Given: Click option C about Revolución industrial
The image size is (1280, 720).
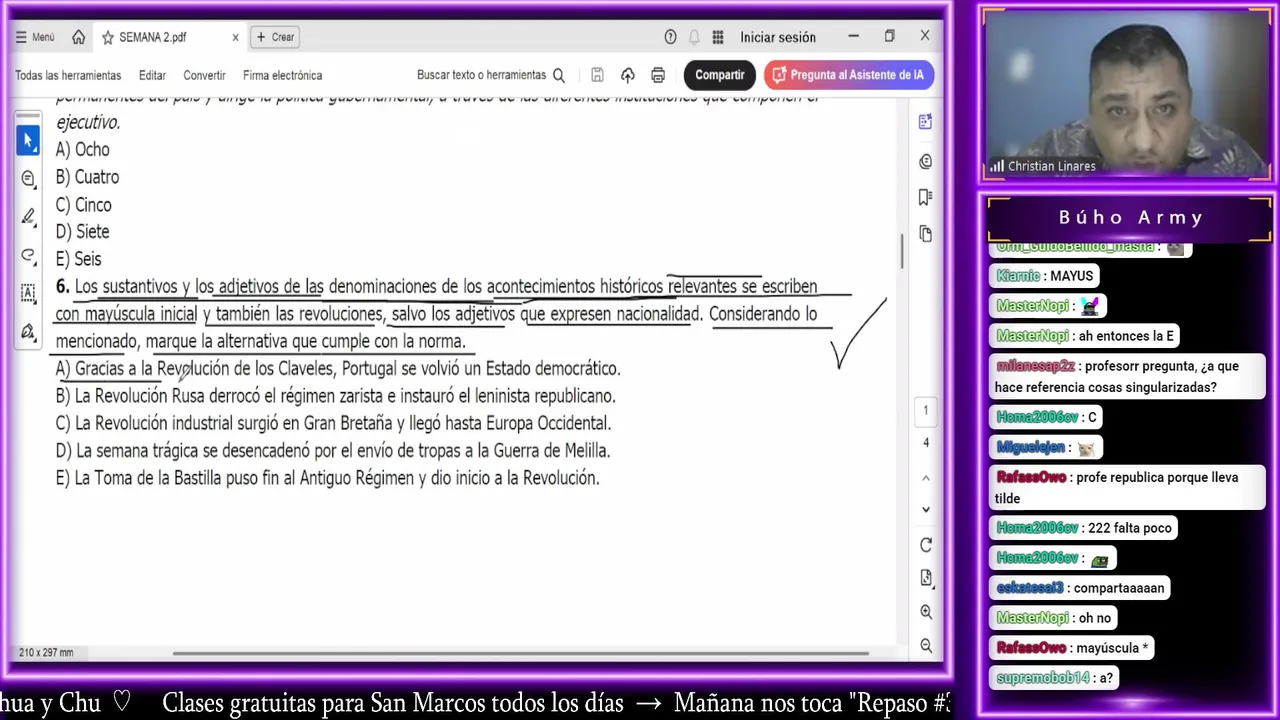Looking at the screenshot, I should (333, 423).
